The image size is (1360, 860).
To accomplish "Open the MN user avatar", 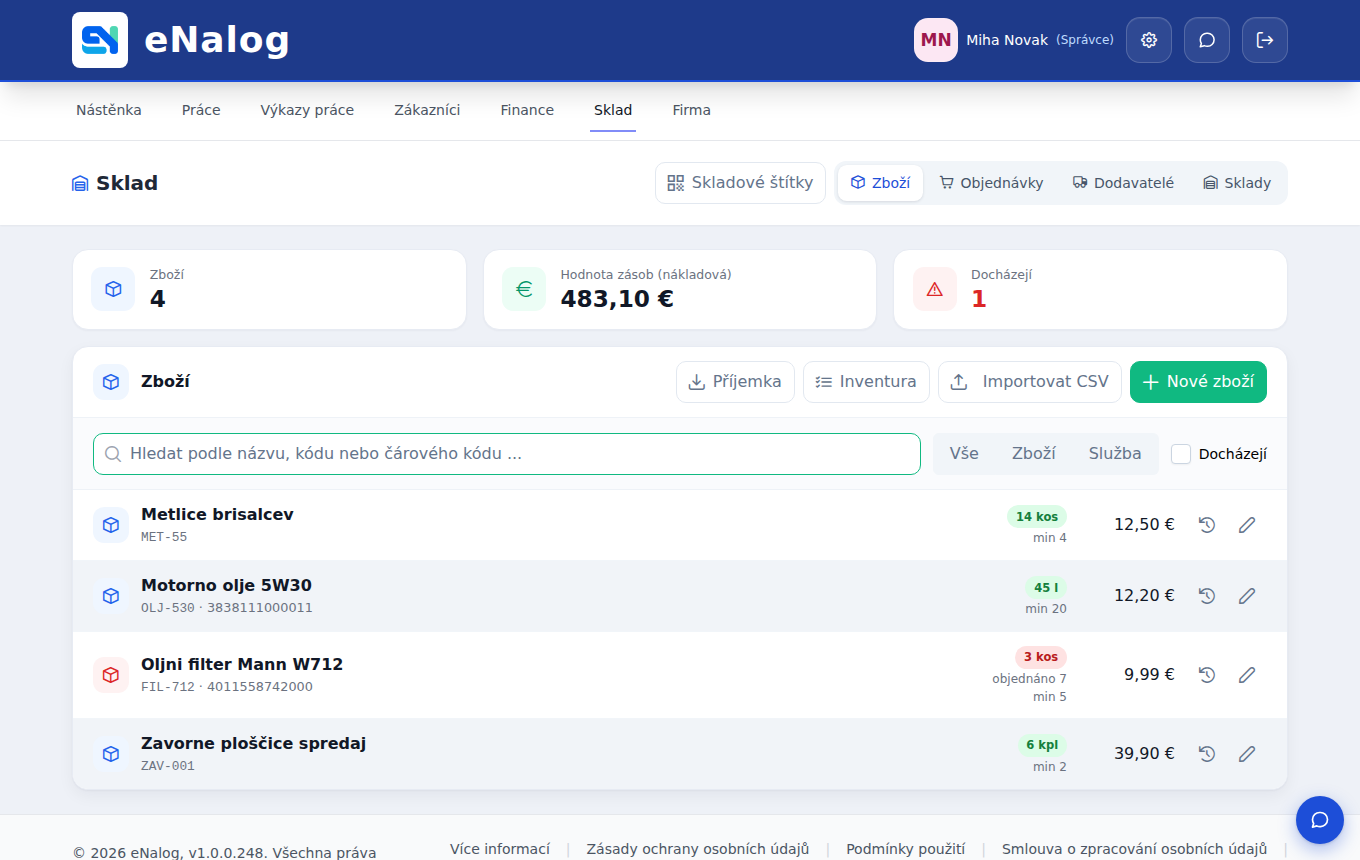I will tap(936, 40).
